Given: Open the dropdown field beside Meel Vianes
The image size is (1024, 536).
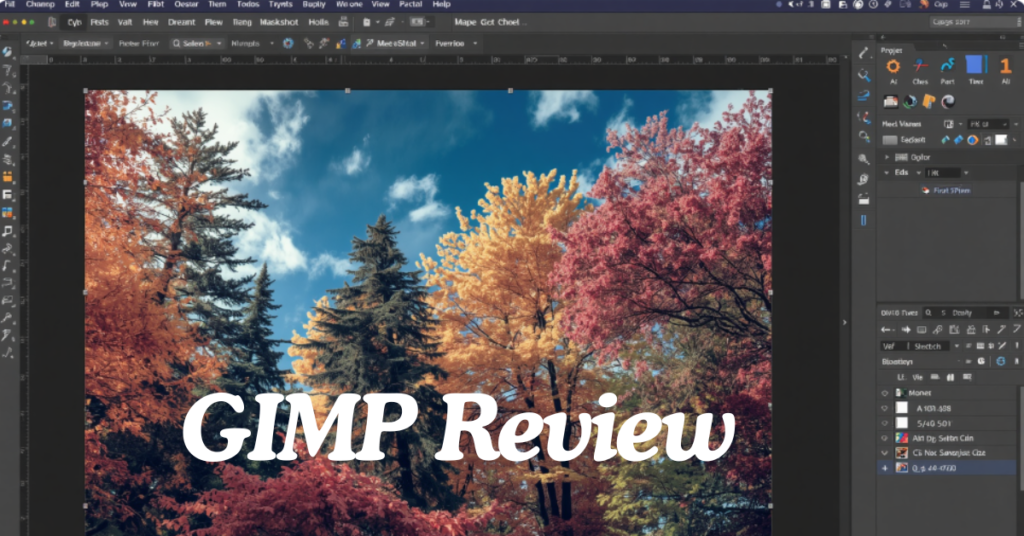Looking at the screenshot, I should click(x=987, y=124).
